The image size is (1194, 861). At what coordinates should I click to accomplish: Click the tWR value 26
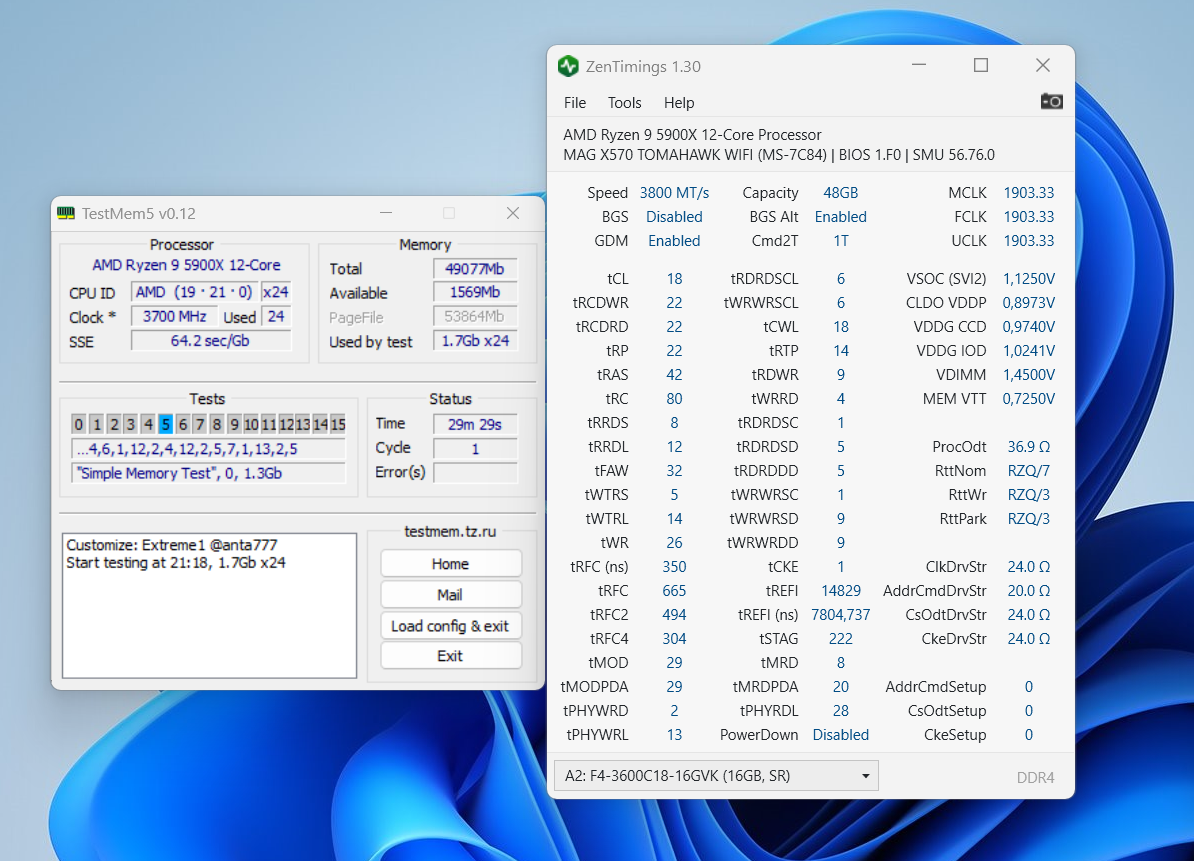674,543
